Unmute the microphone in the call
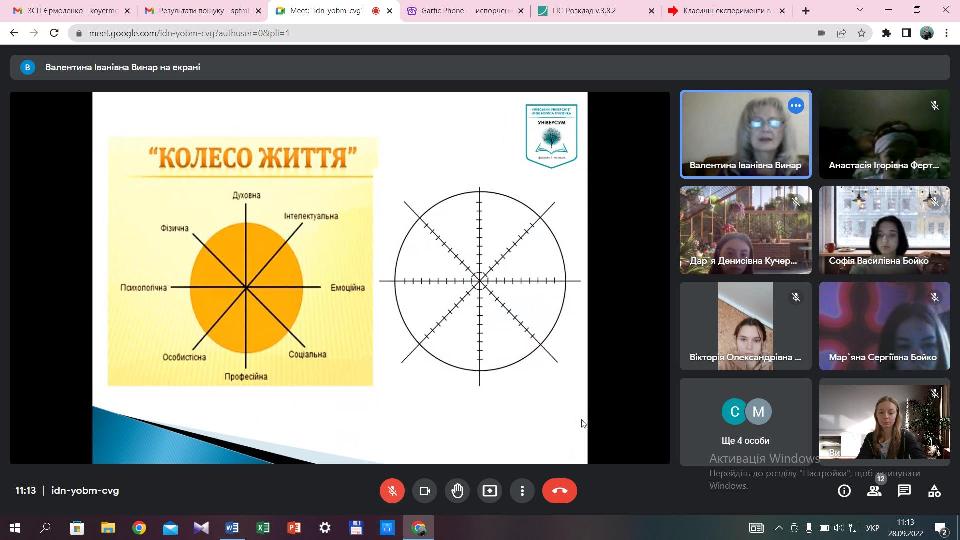 [392, 491]
